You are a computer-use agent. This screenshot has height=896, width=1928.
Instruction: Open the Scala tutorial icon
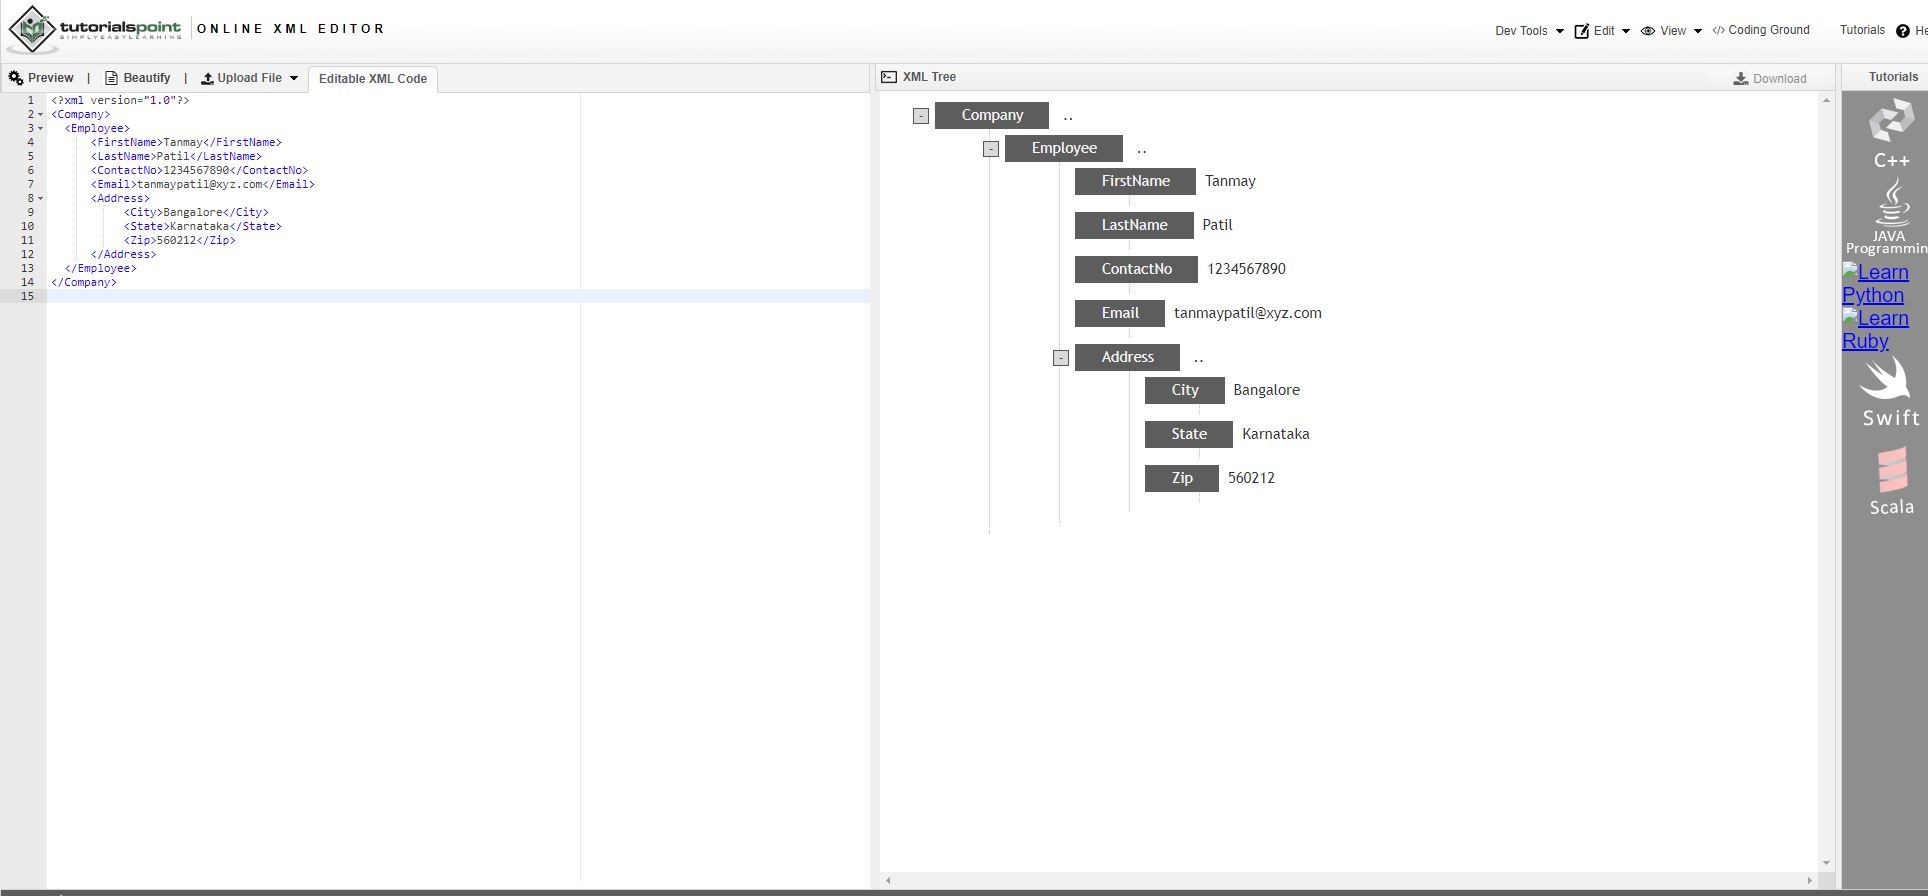[1892, 481]
